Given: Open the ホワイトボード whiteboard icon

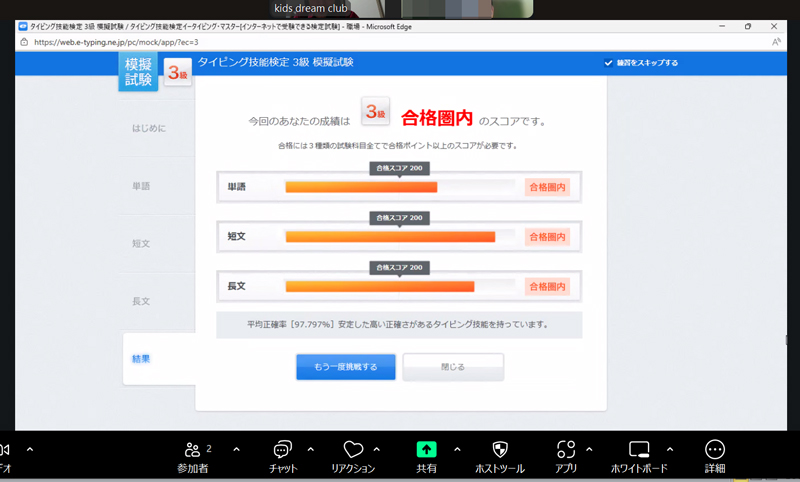Looking at the screenshot, I should point(639,450).
